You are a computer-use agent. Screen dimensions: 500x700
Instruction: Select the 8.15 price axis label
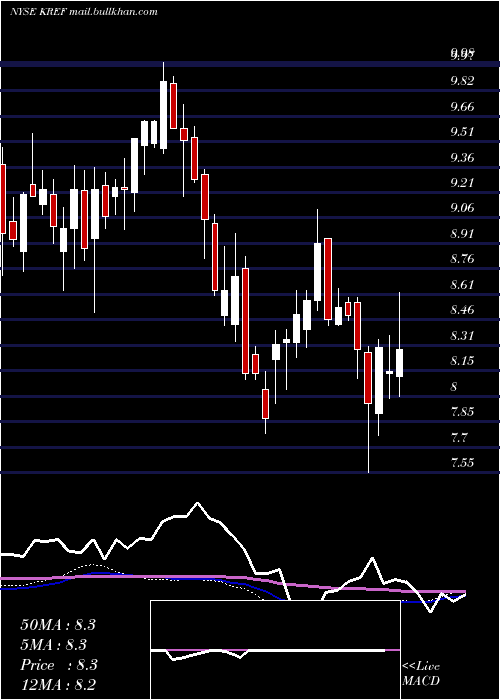pos(462,361)
